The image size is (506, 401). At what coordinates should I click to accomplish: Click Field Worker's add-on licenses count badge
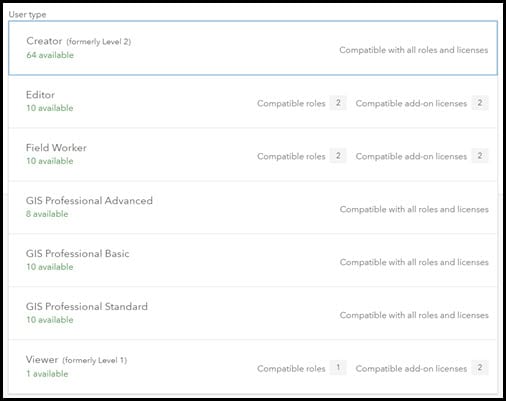(x=480, y=156)
